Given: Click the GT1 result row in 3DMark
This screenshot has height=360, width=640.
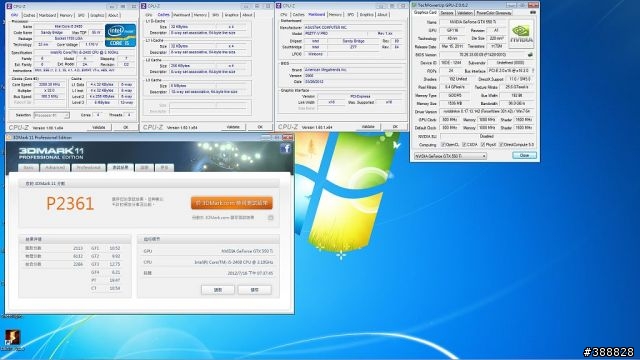Looking at the screenshot, I should (x=105, y=248).
